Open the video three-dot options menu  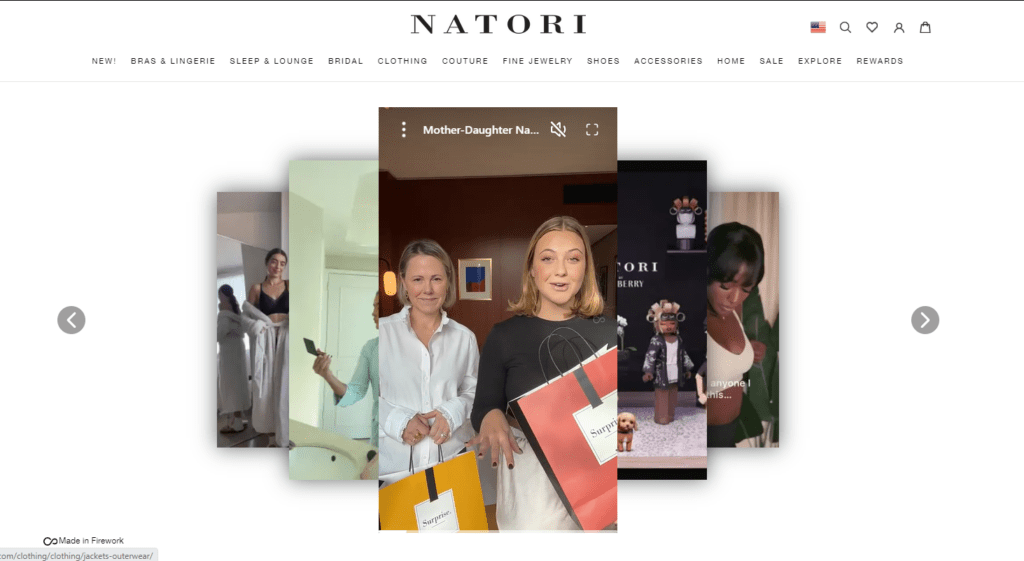[x=404, y=129]
